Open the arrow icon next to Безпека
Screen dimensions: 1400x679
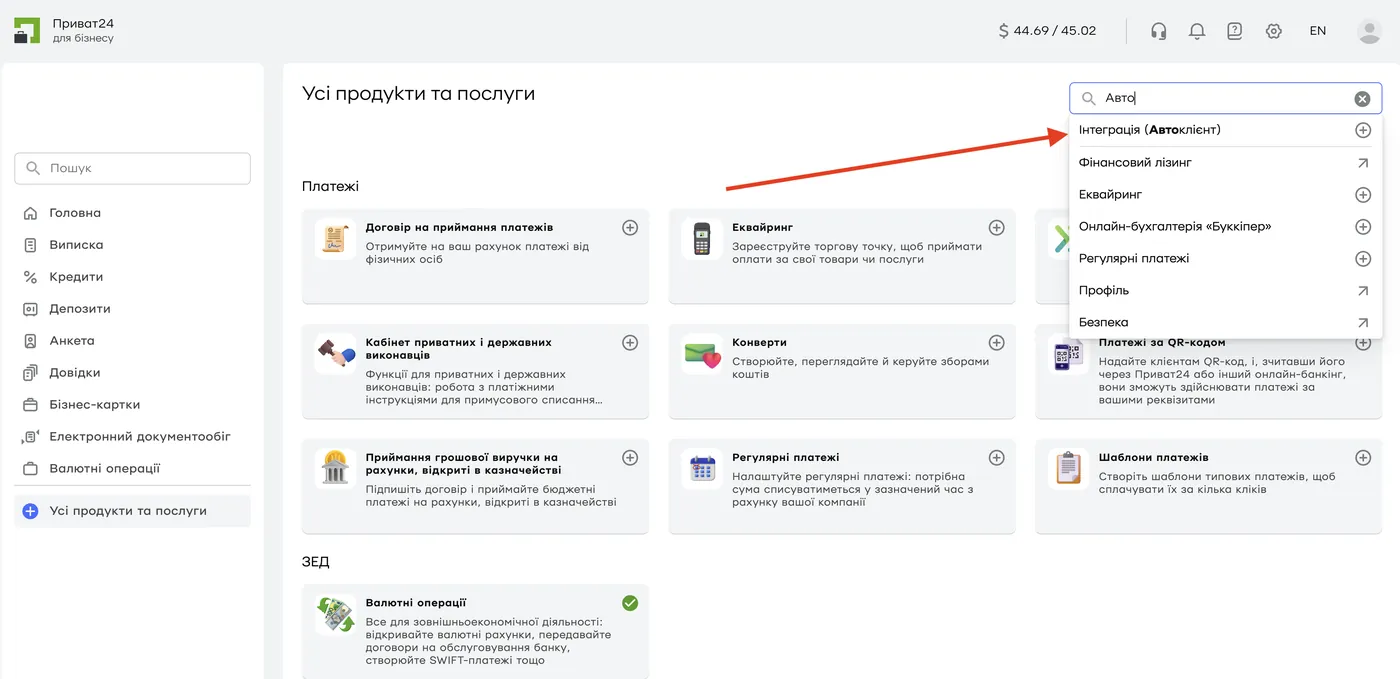tap(1362, 322)
